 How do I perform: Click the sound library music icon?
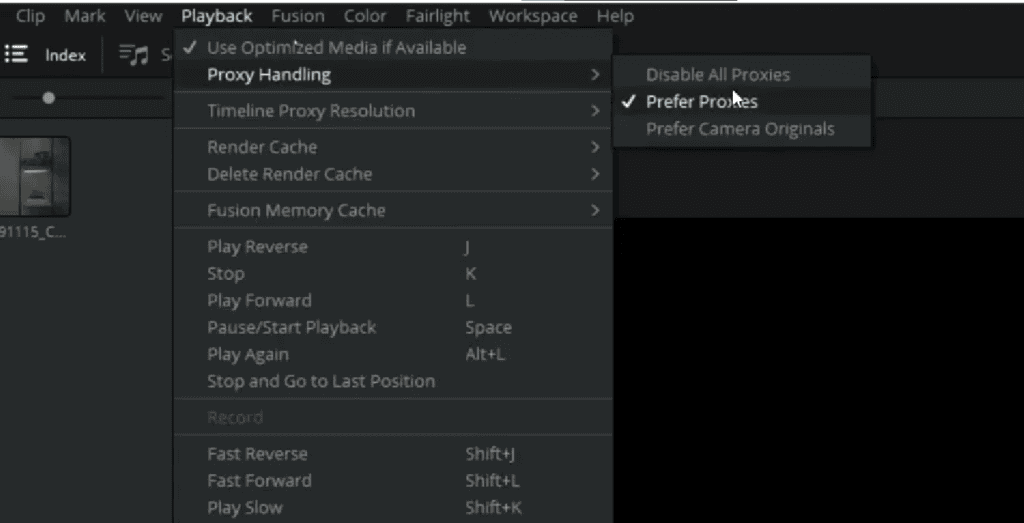pos(134,55)
